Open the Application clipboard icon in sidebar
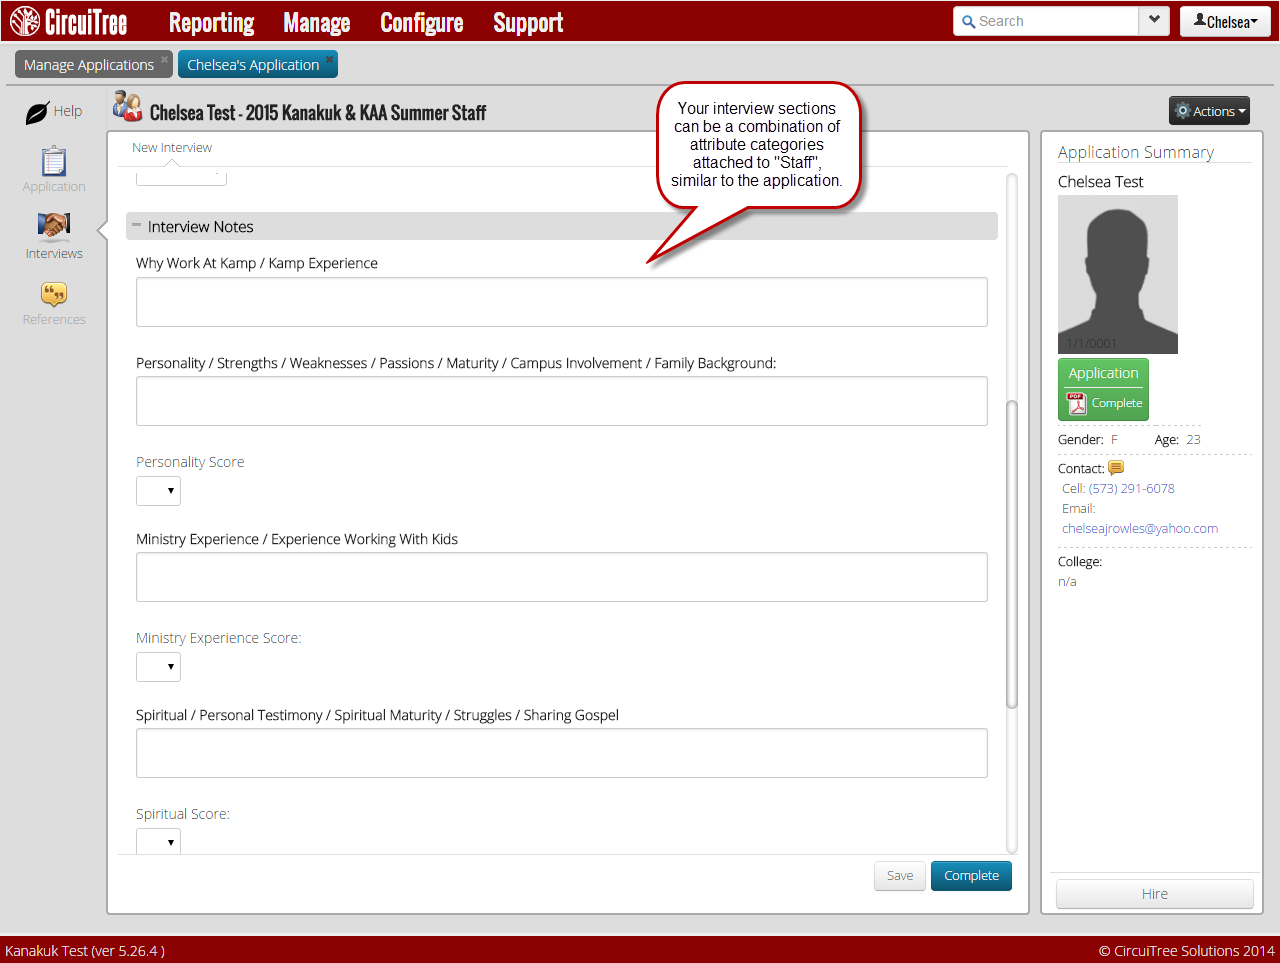 pos(54,161)
